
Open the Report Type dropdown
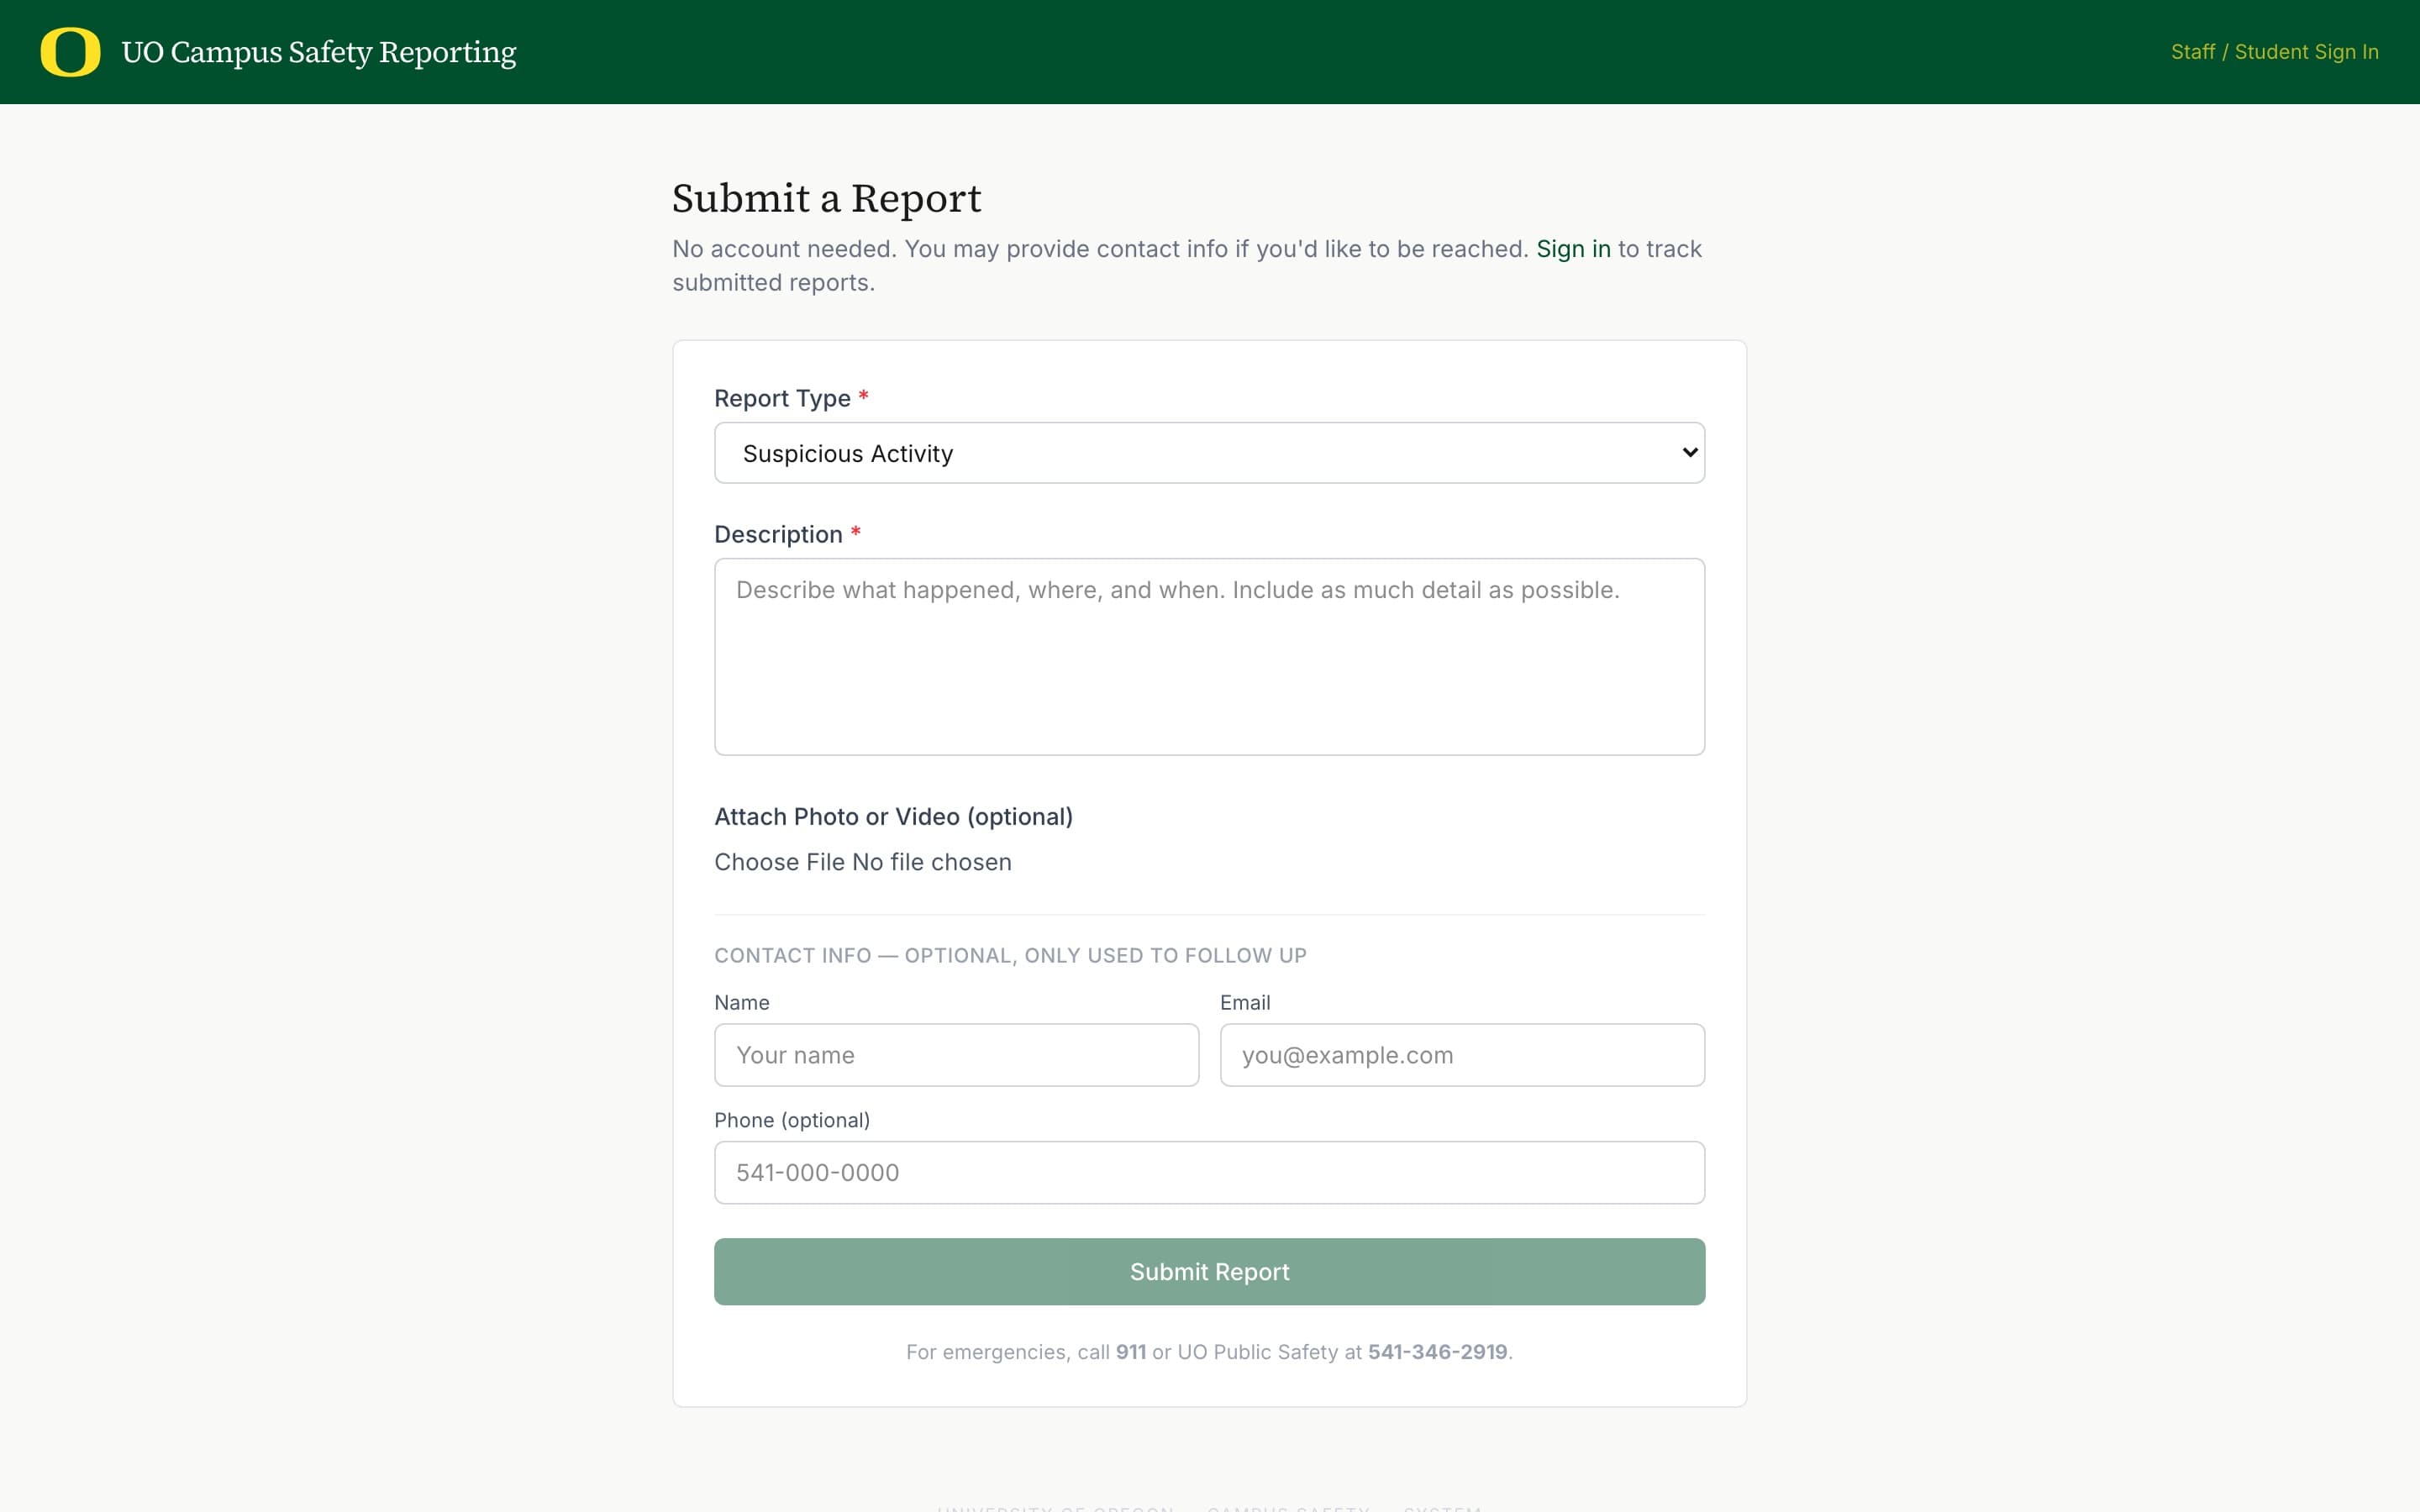coord(1209,453)
